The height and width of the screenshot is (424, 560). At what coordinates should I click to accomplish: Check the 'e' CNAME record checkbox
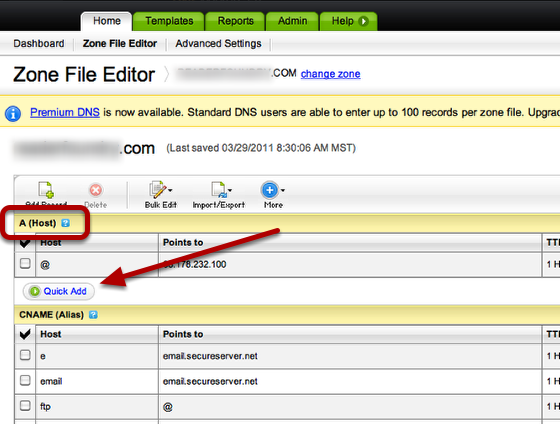[x=25, y=355]
